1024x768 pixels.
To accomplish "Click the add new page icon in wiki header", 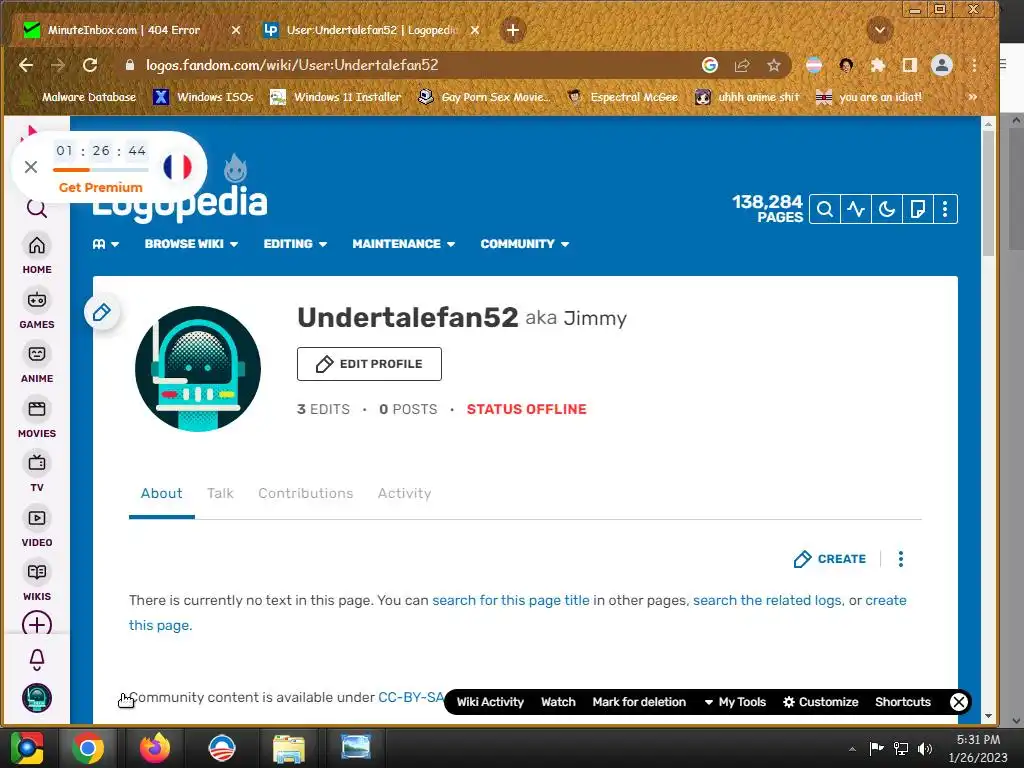I will [x=917, y=209].
